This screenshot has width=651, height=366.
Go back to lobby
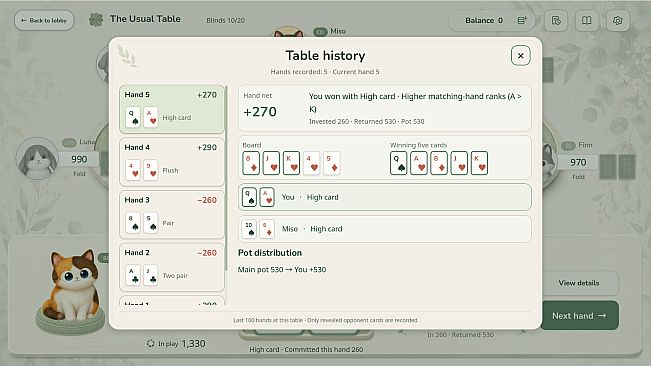tap(44, 20)
